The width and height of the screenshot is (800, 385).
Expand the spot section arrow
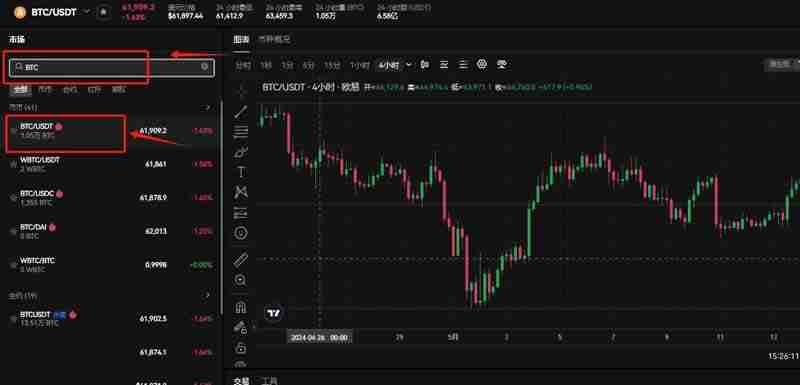coord(207,108)
